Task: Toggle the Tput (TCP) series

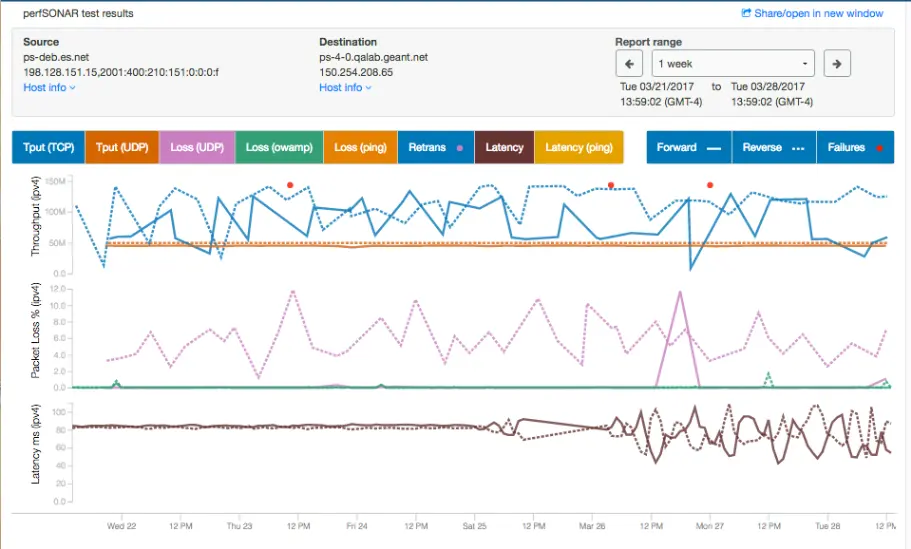Action: coord(49,148)
